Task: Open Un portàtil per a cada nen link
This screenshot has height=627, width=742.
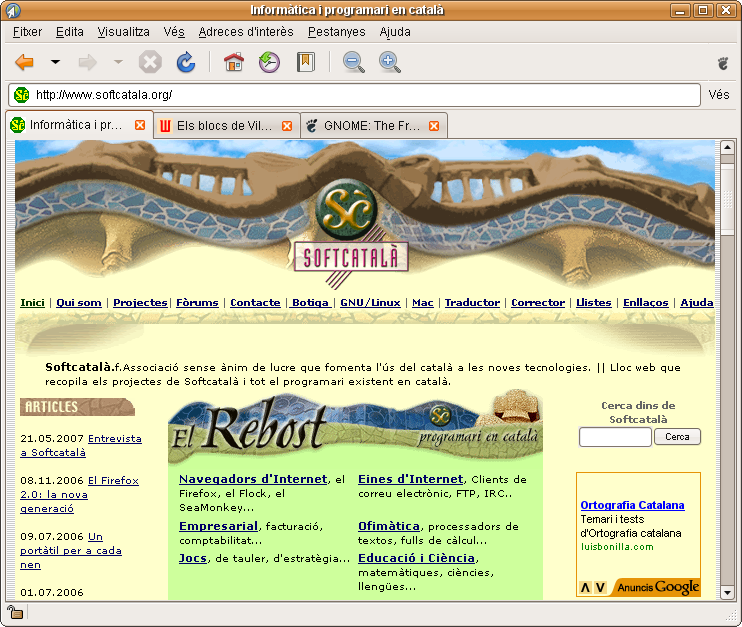Action: (x=71, y=550)
